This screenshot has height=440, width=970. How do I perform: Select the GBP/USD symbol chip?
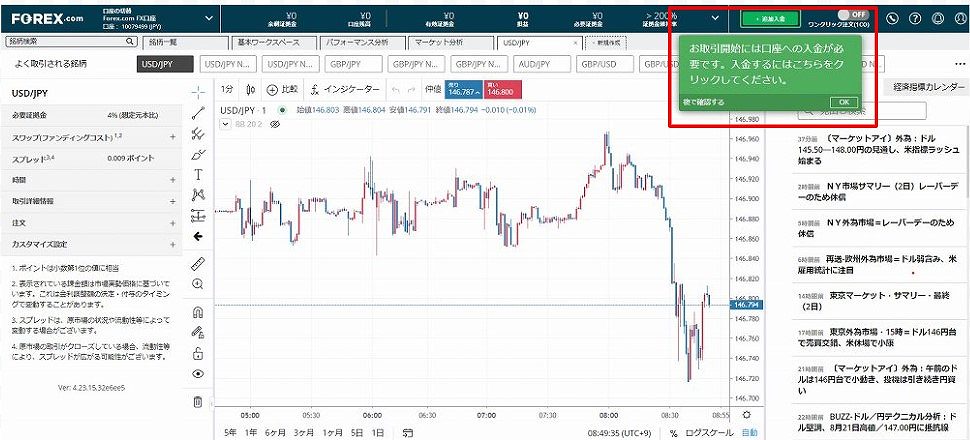pyautogui.click(x=606, y=64)
